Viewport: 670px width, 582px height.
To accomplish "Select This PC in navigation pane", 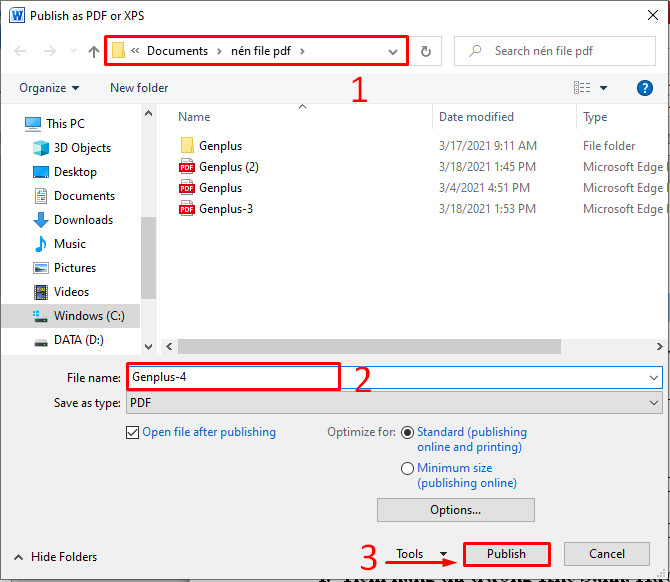I will click(x=55, y=123).
